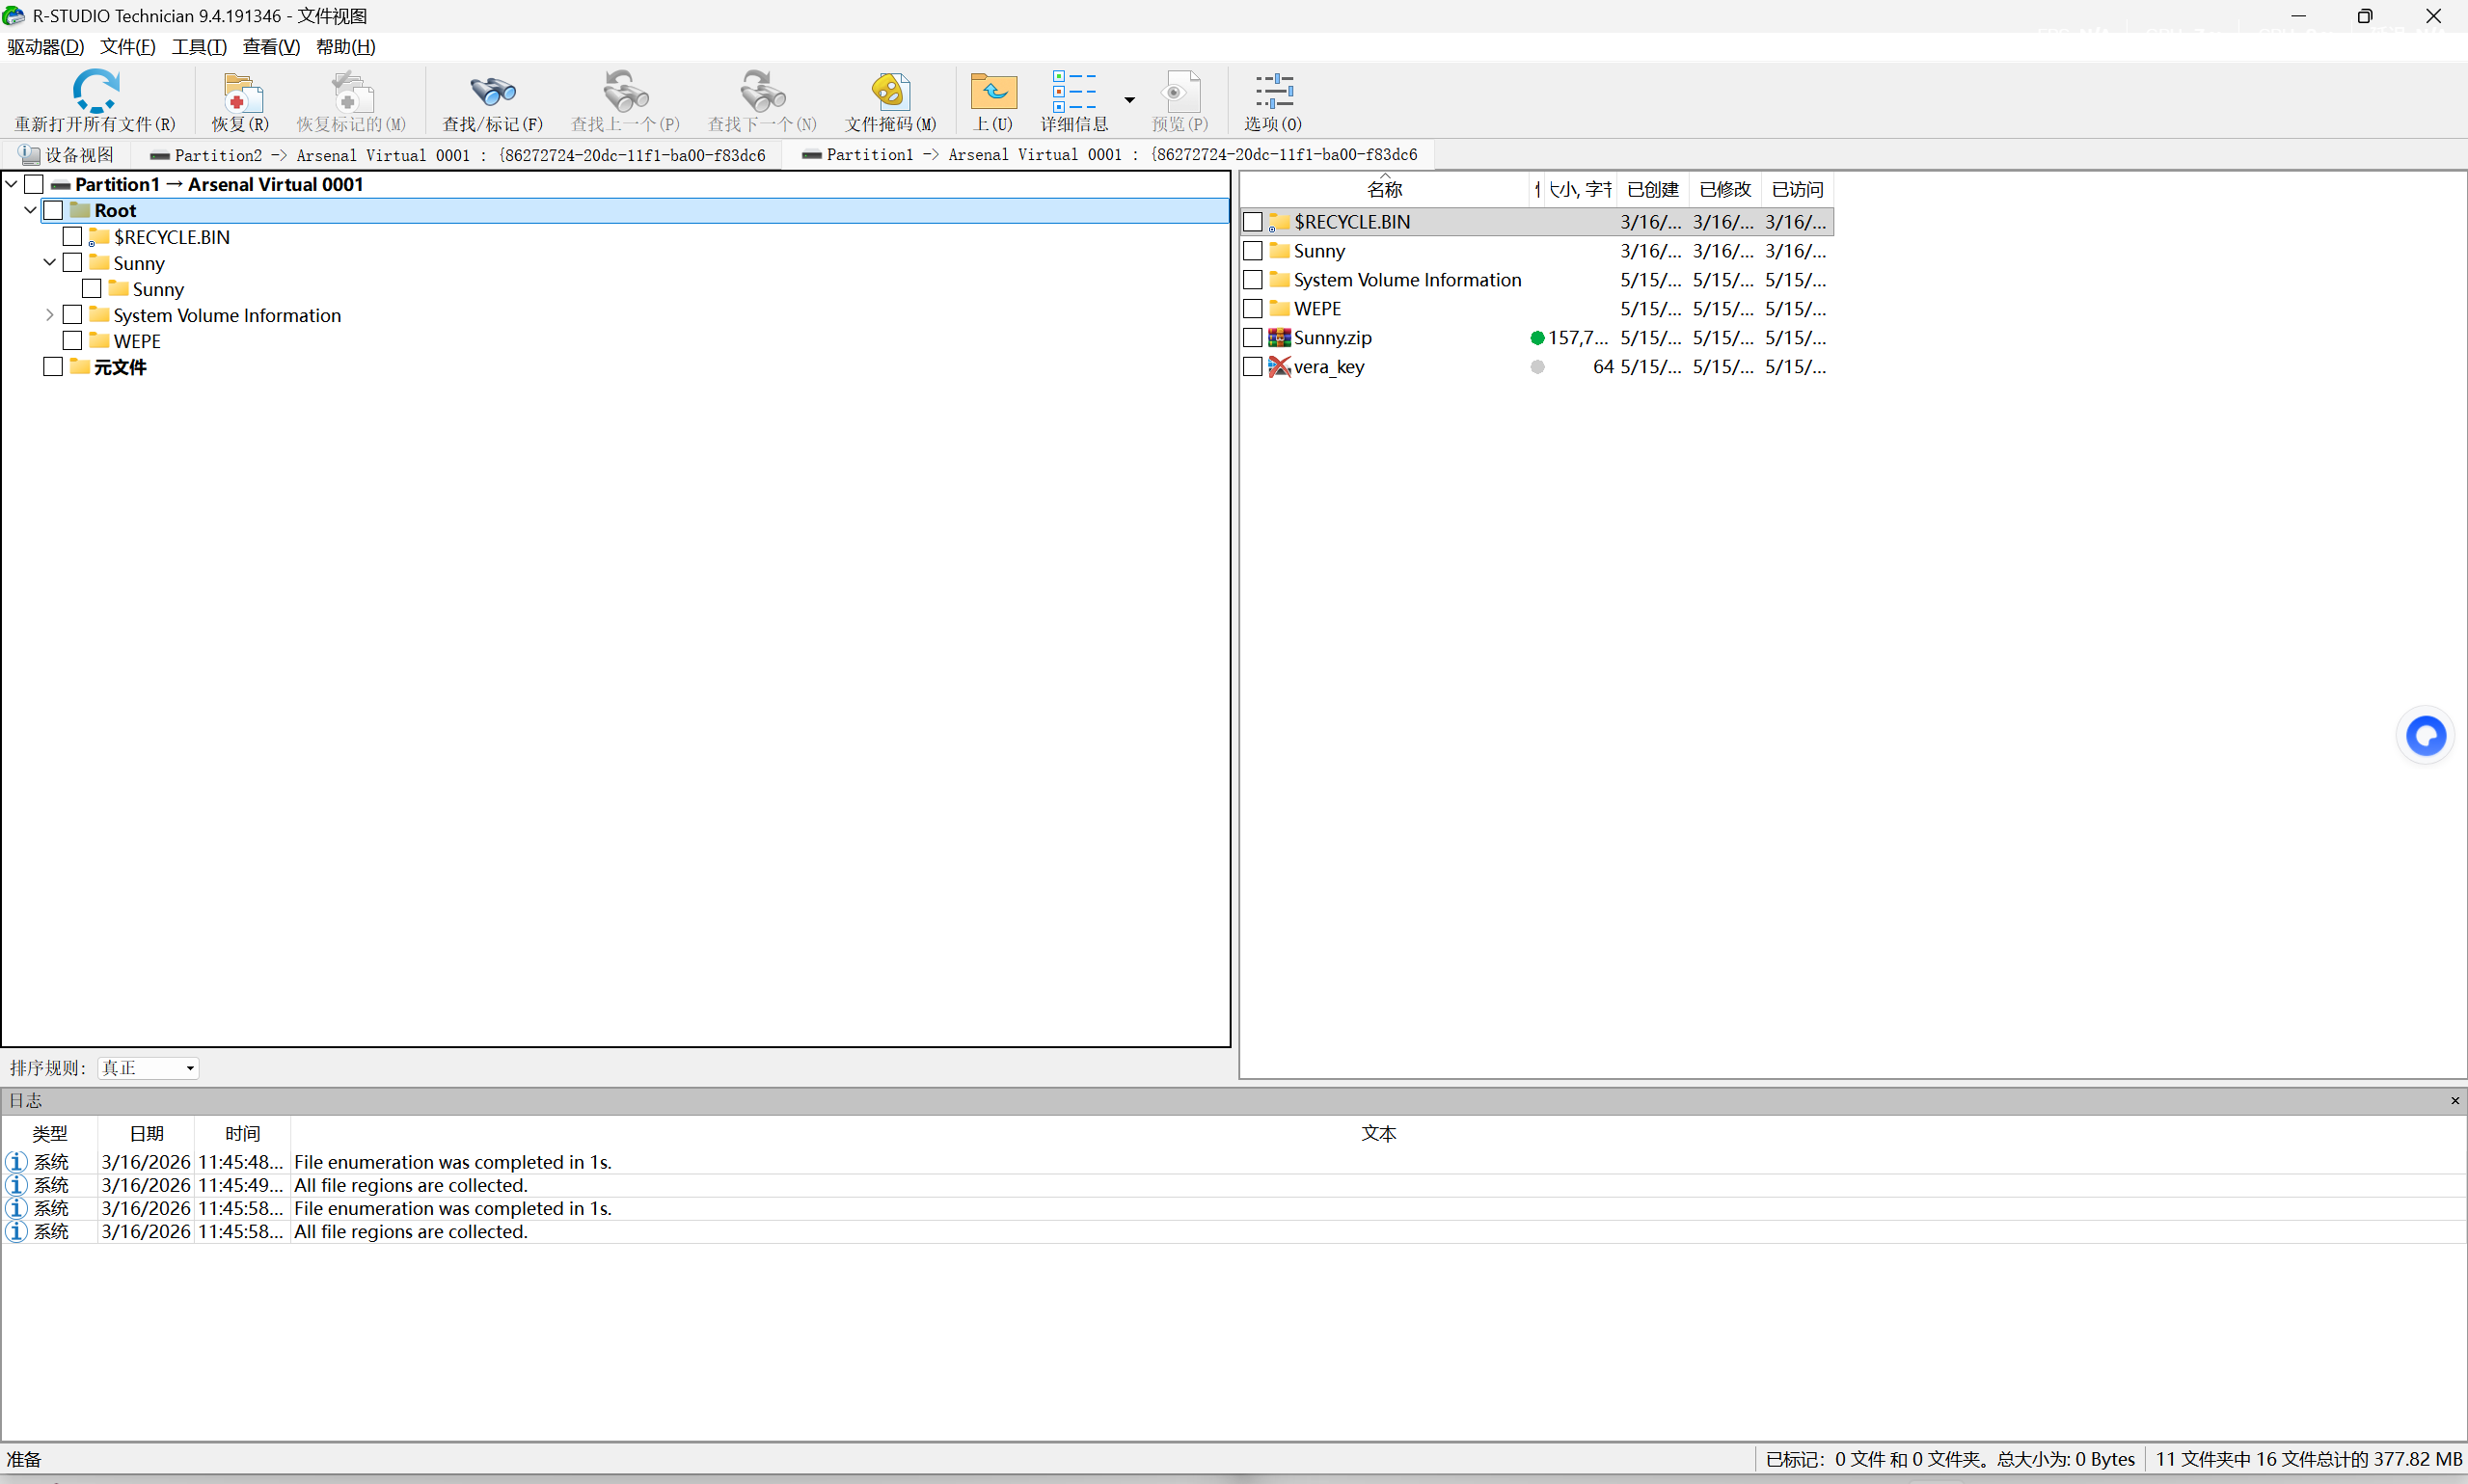The height and width of the screenshot is (1484, 2468).
Task: Click the blue floating assistant circle icon
Action: (x=2425, y=737)
